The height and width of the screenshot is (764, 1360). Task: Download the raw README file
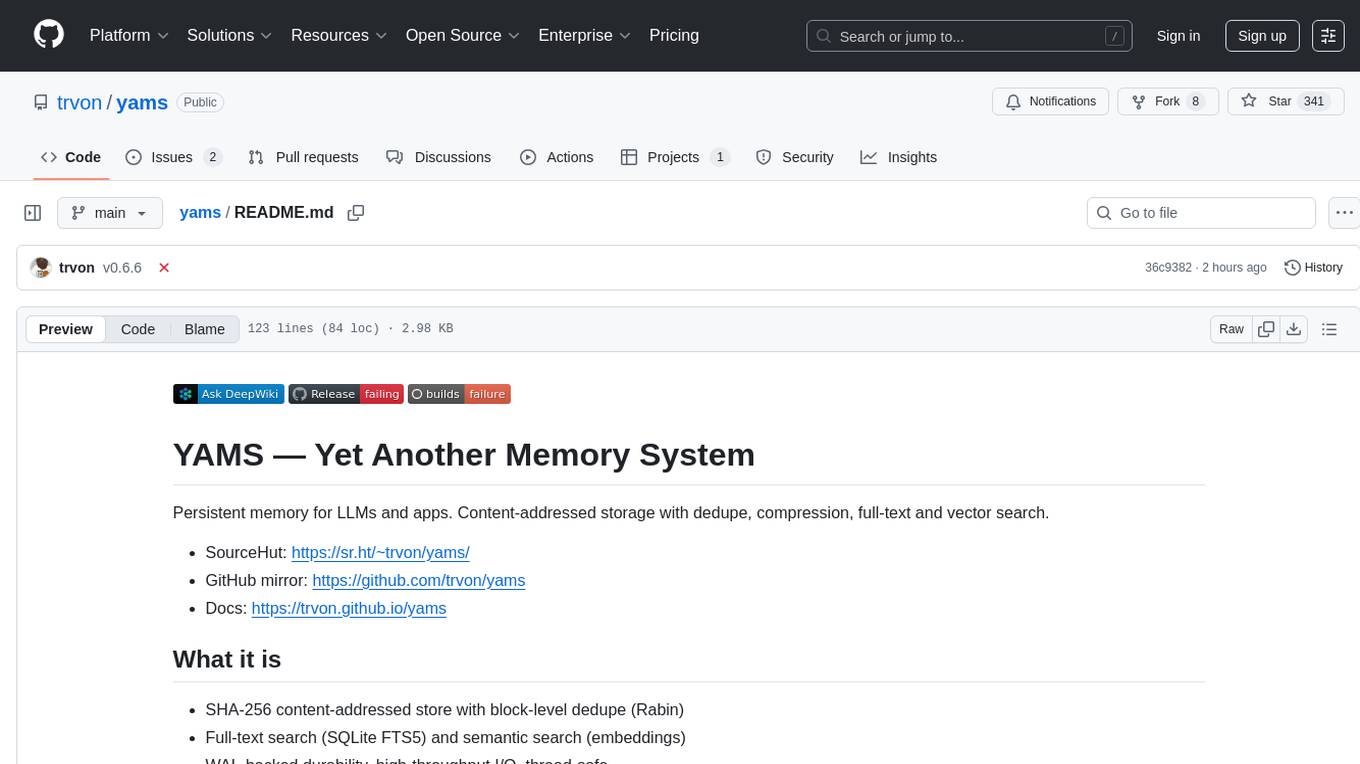[x=1293, y=329]
